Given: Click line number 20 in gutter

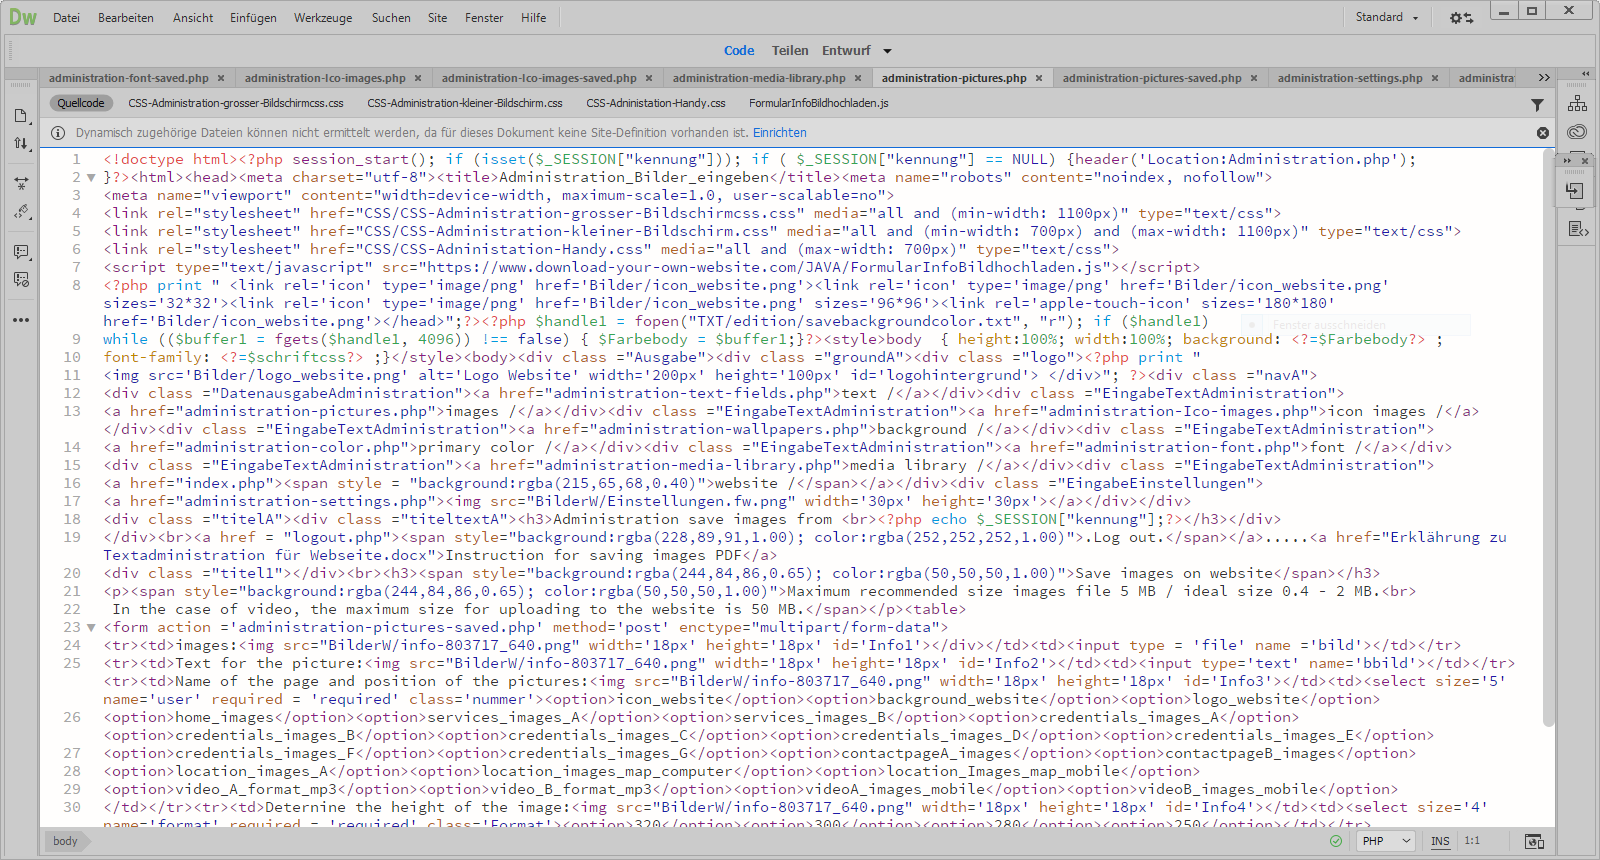Looking at the screenshot, I should [72, 574].
